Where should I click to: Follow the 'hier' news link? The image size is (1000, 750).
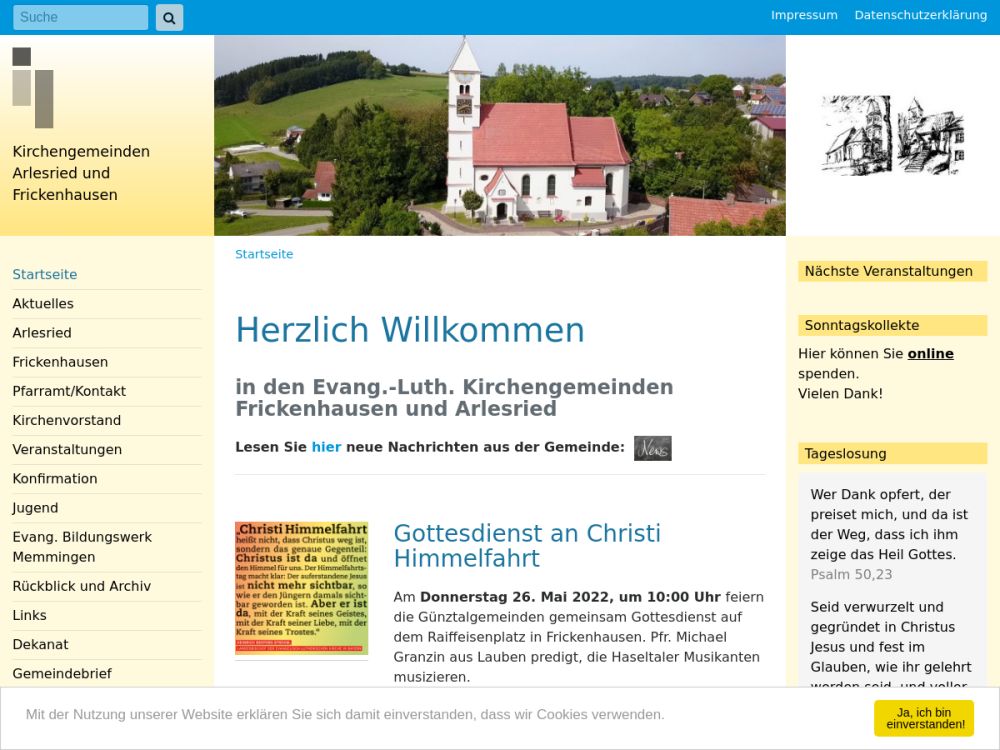click(326, 447)
